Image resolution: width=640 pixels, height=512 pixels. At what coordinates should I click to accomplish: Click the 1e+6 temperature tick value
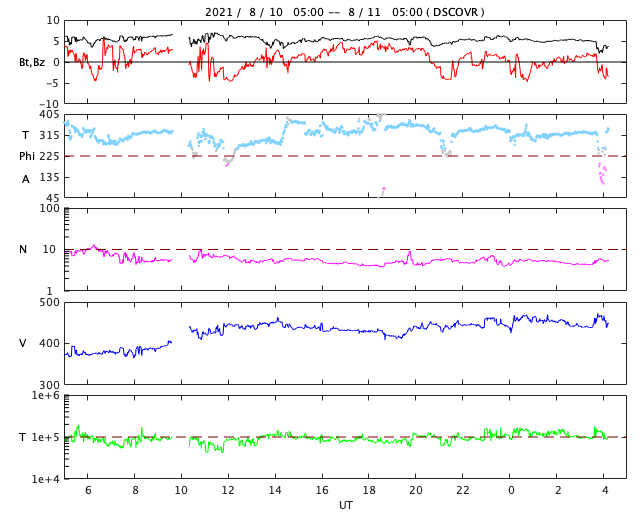tap(47, 397)
